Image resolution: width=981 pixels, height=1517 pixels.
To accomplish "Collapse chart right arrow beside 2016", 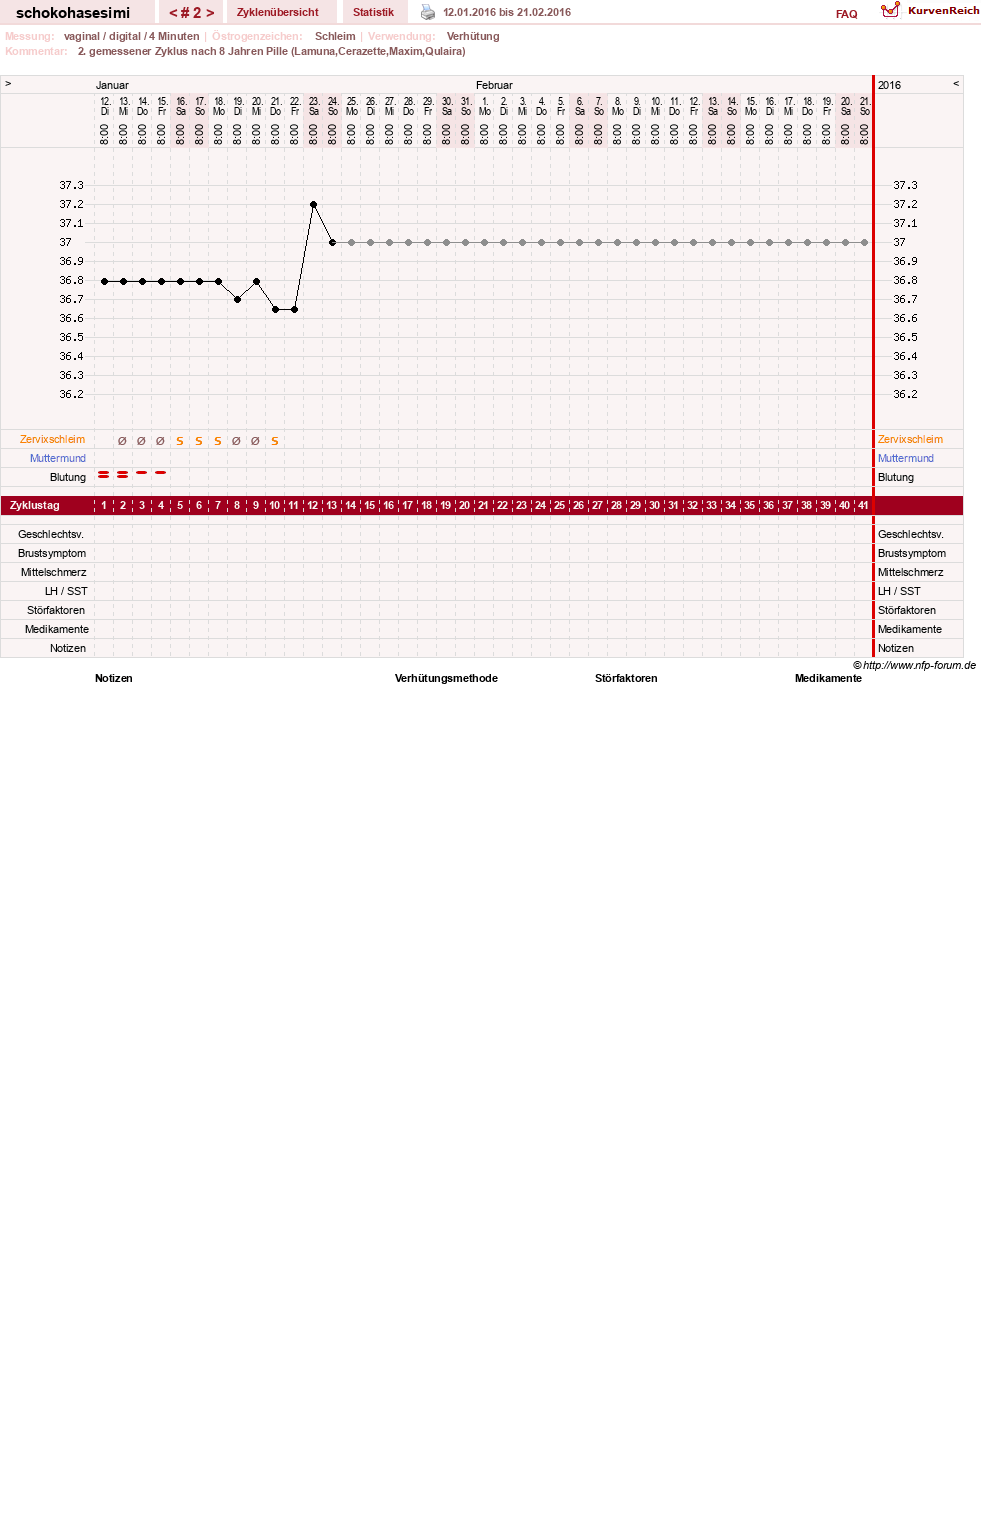I will (956, 84).
